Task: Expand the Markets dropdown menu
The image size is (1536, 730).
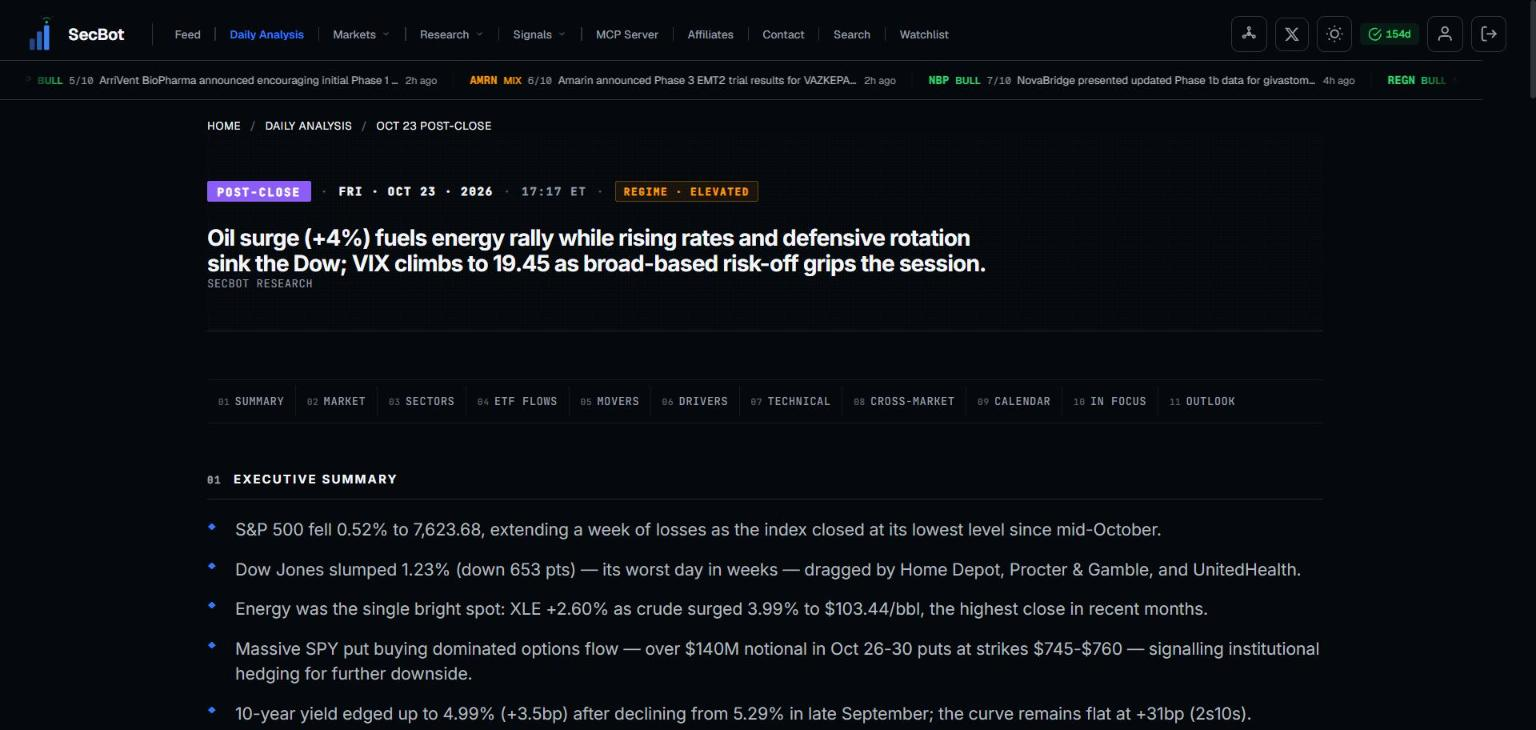Action: tap(361, 34)
